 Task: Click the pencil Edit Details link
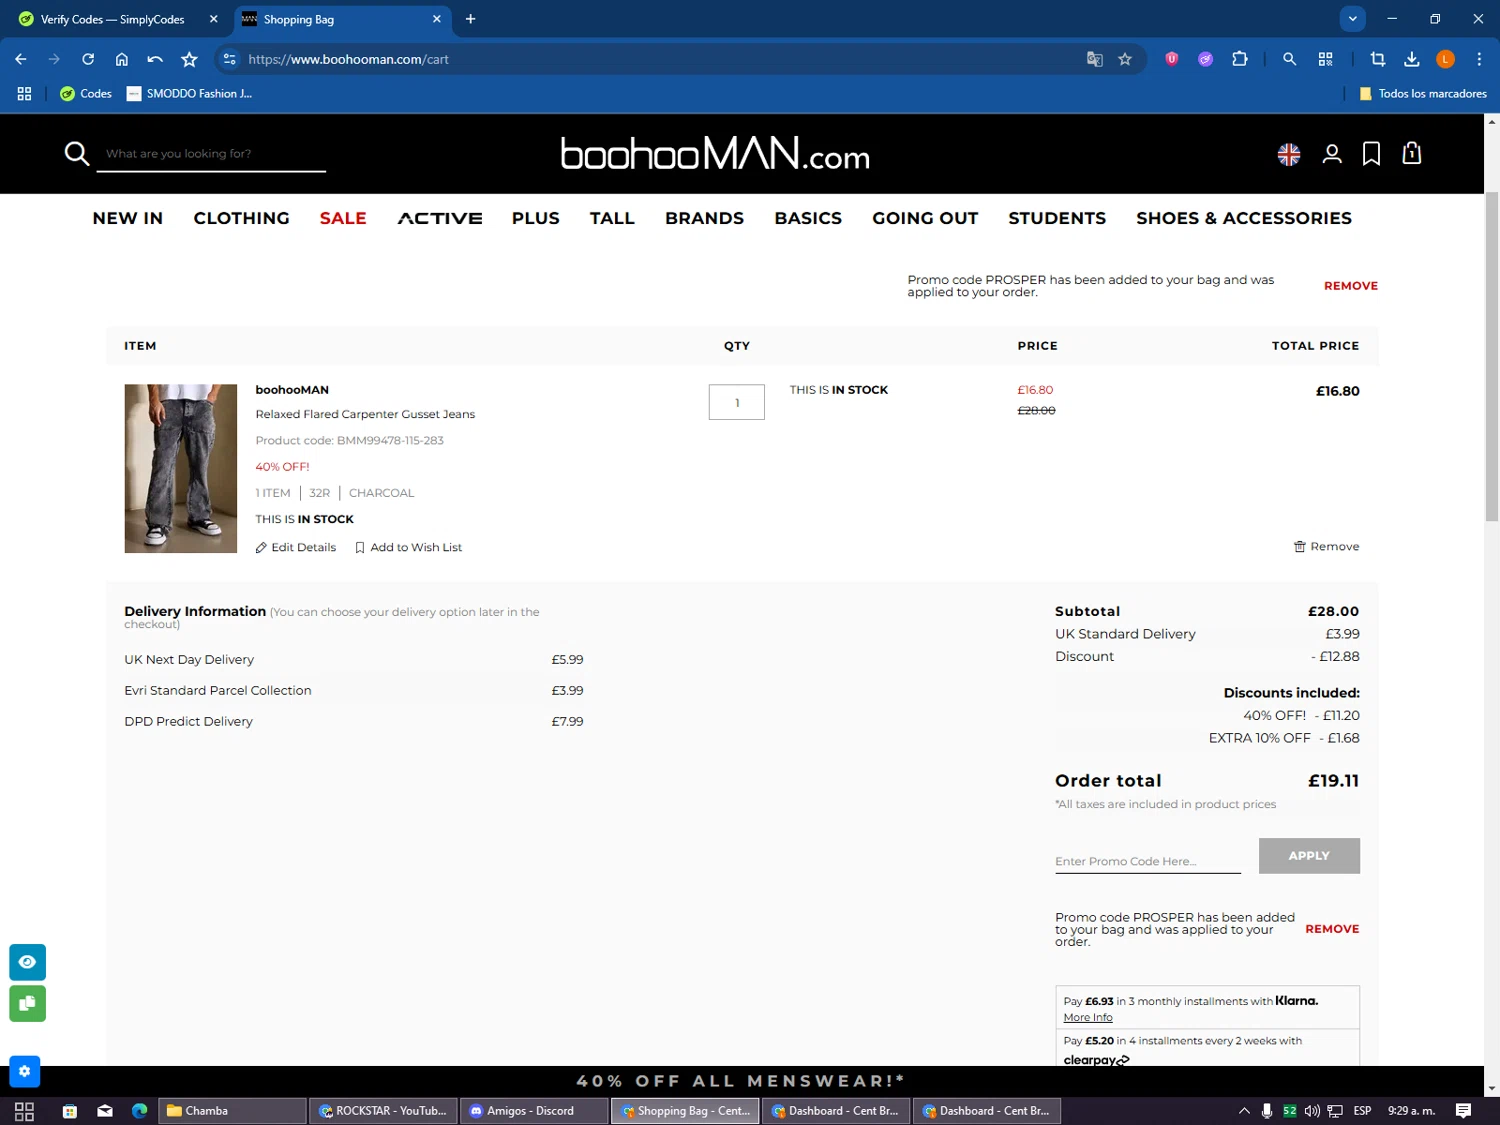click(x=296, y=547)
